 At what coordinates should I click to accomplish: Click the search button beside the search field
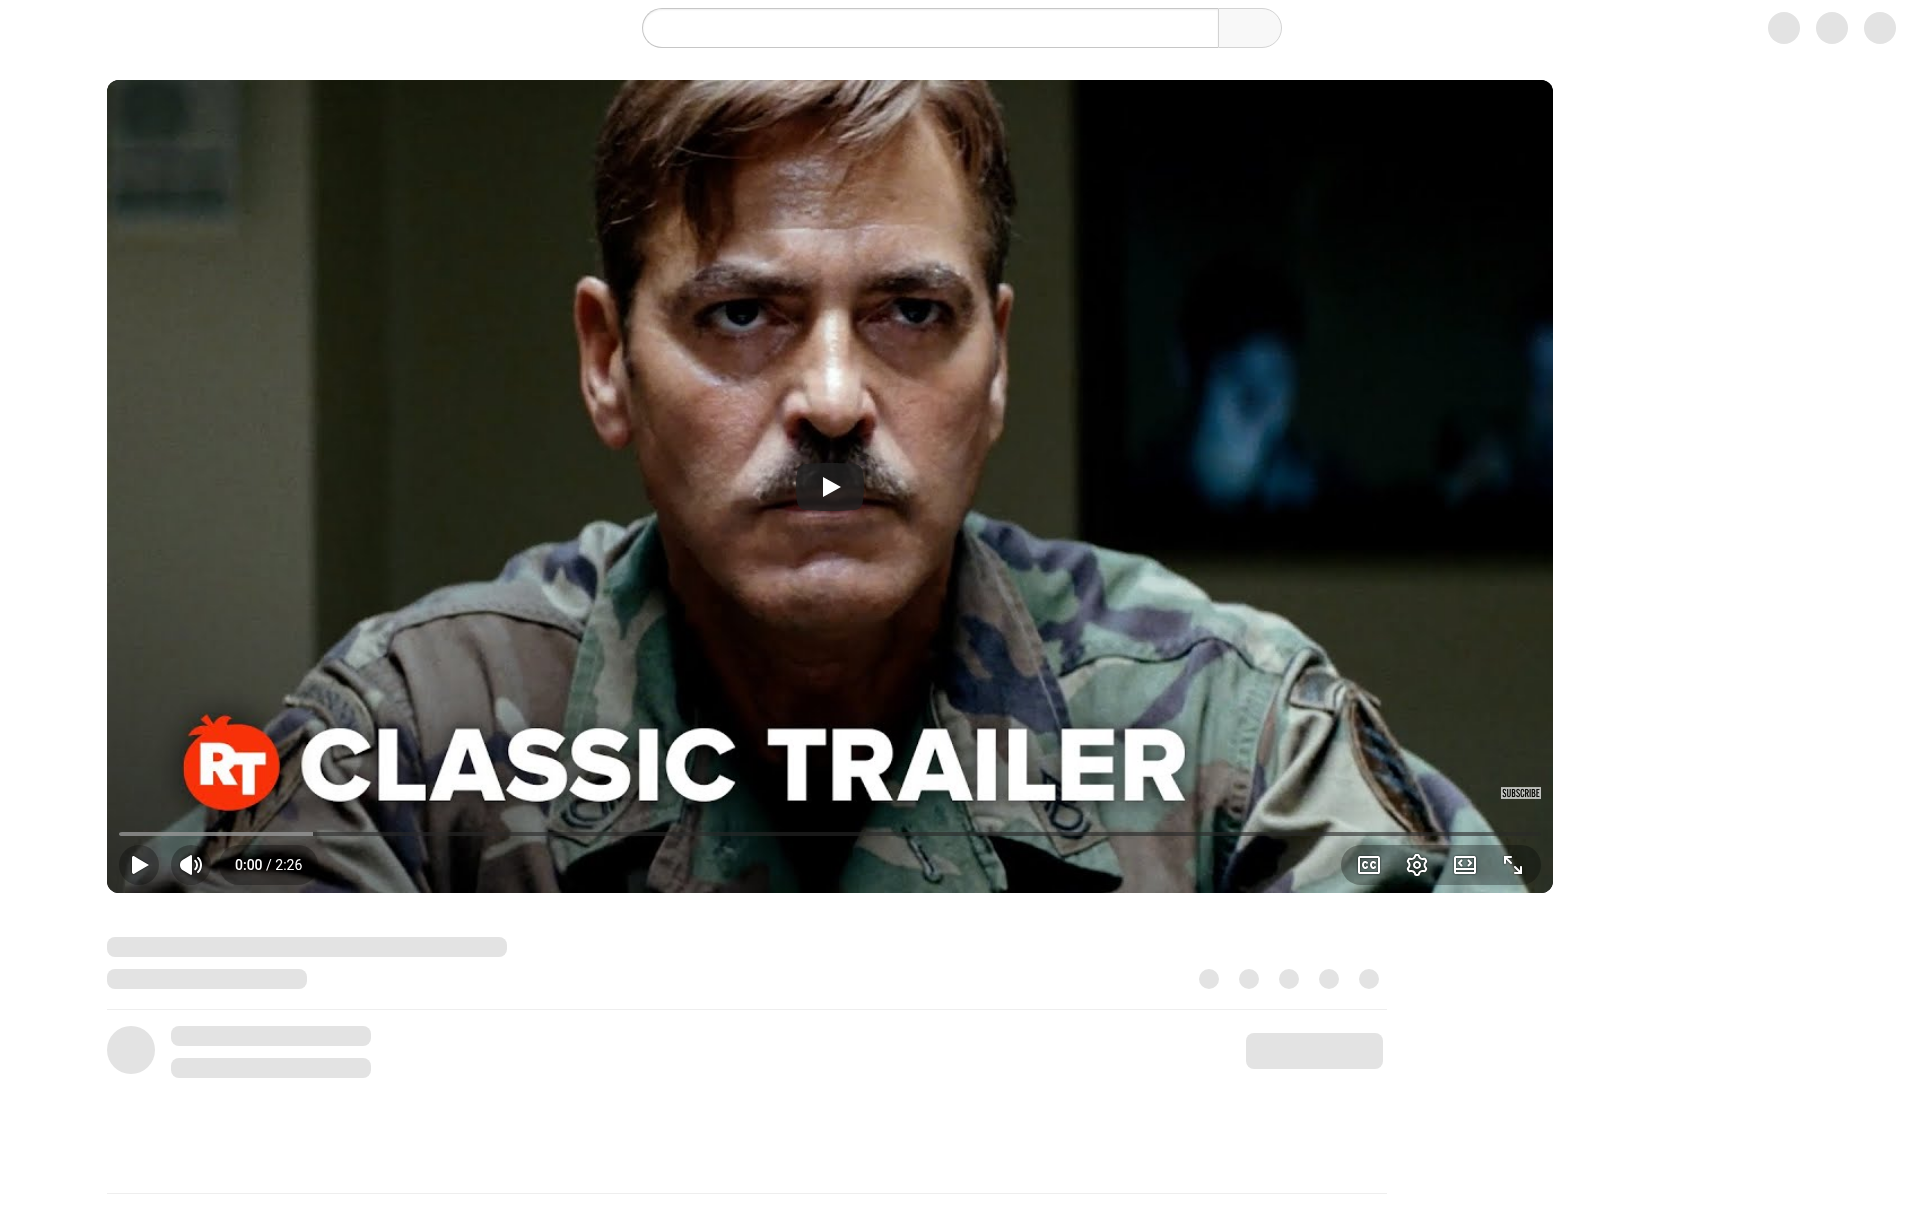(x=1250, y=28)
